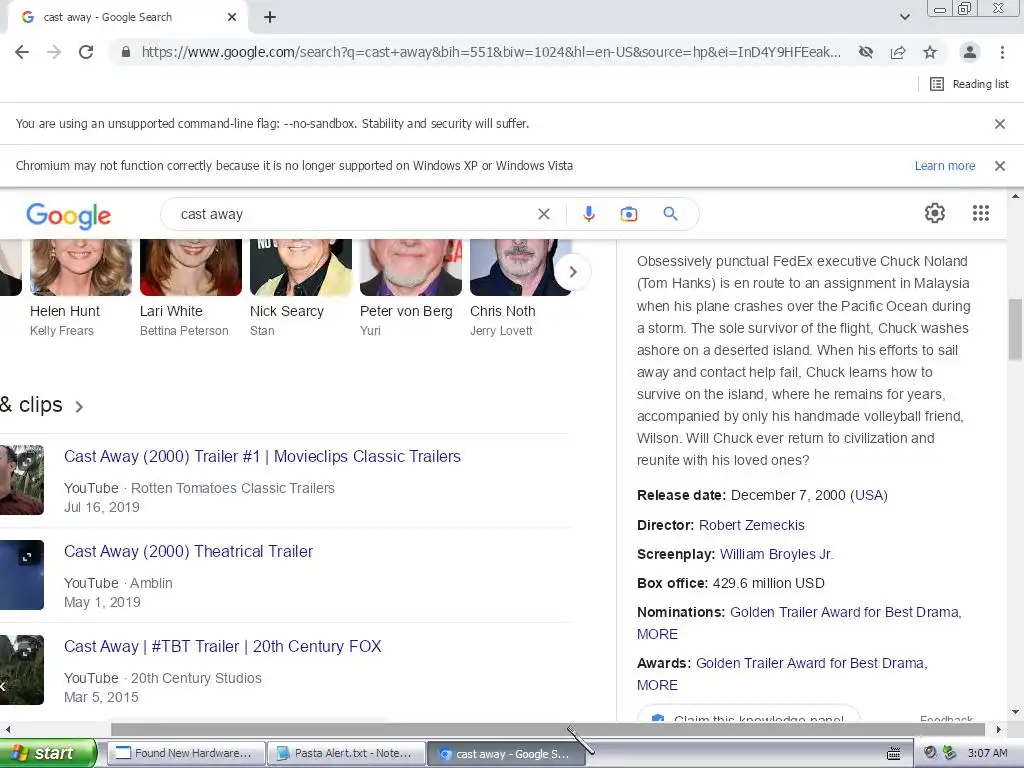Play the Amblin theatrical trailer thumbnail
This screenshot has height=768, width=1024.
click(x=22, y=575)
